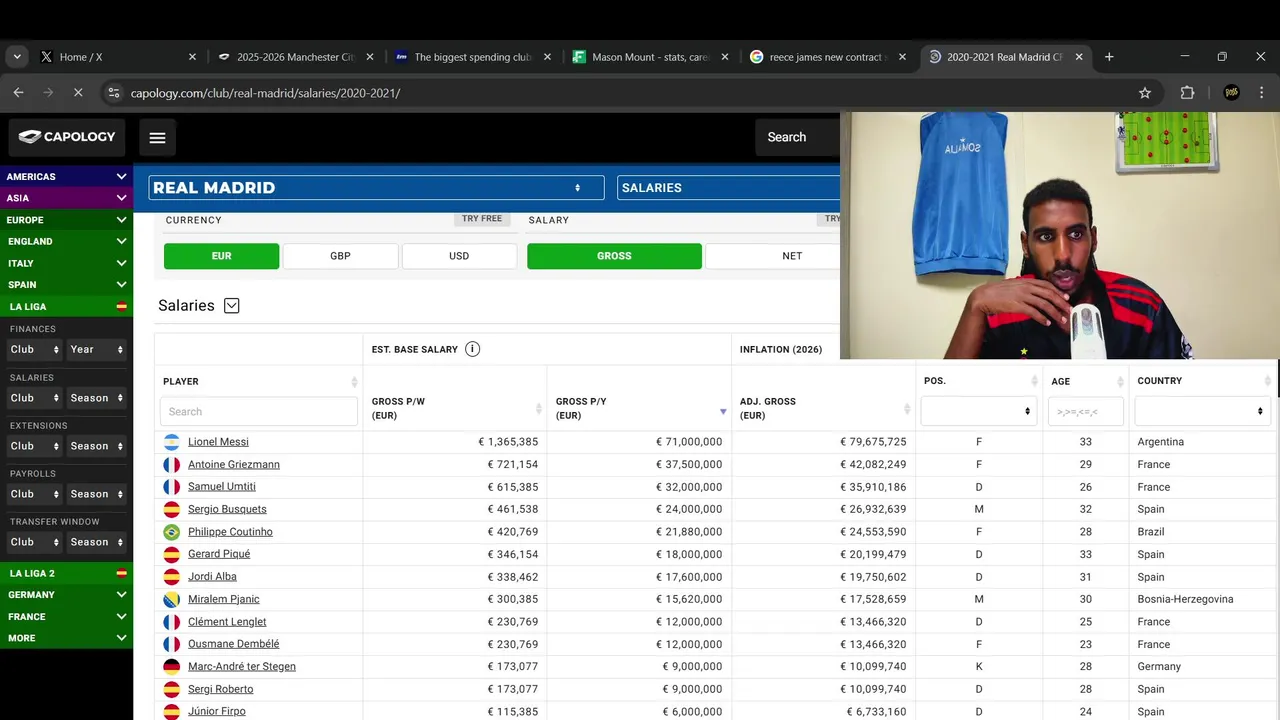1280x720 pixels.
Task: Expand the More menu
Action: pos(66,638)
